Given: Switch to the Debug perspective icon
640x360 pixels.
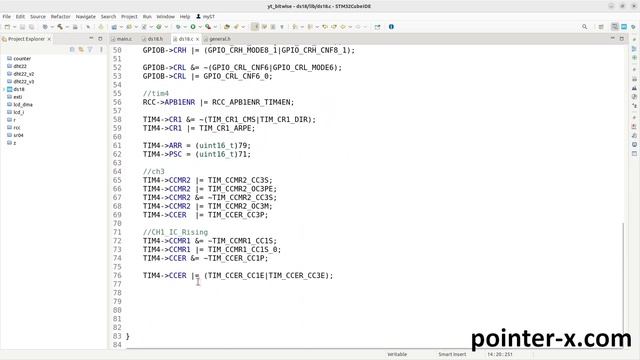Looking at the screenshot, I should [x=633, y=27].
